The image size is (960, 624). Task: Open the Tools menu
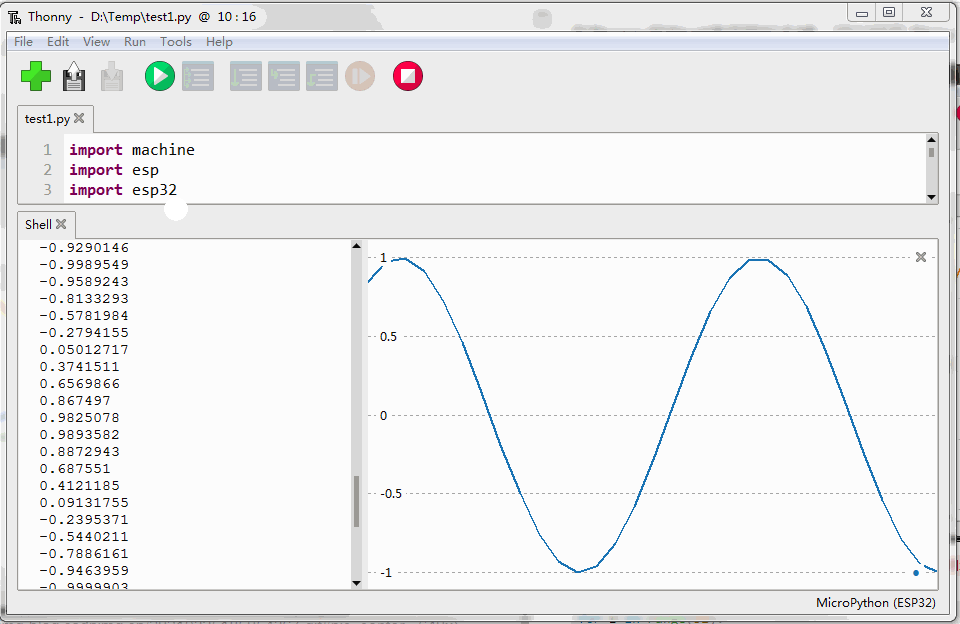coord(176,42)
